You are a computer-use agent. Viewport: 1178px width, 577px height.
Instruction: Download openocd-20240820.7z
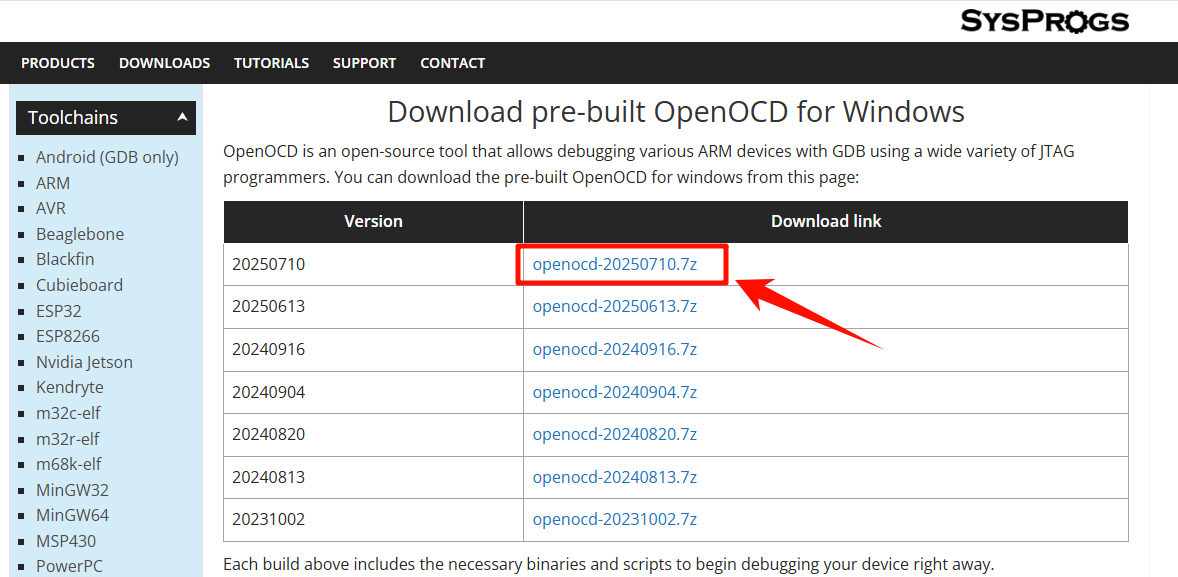pyautogui.click(x=615, y=434)
